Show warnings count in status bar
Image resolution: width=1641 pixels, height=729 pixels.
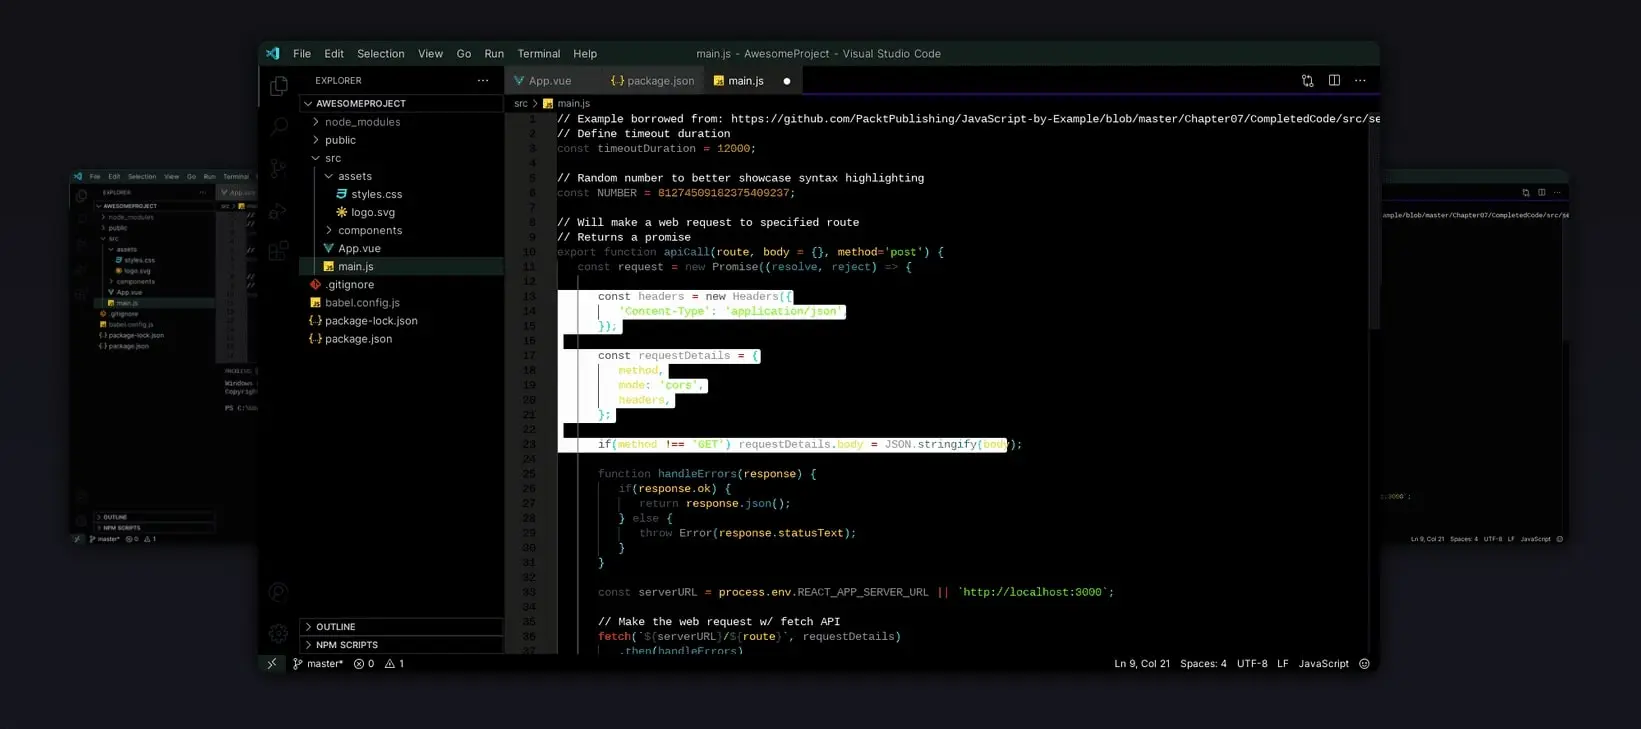pos(395,664)
